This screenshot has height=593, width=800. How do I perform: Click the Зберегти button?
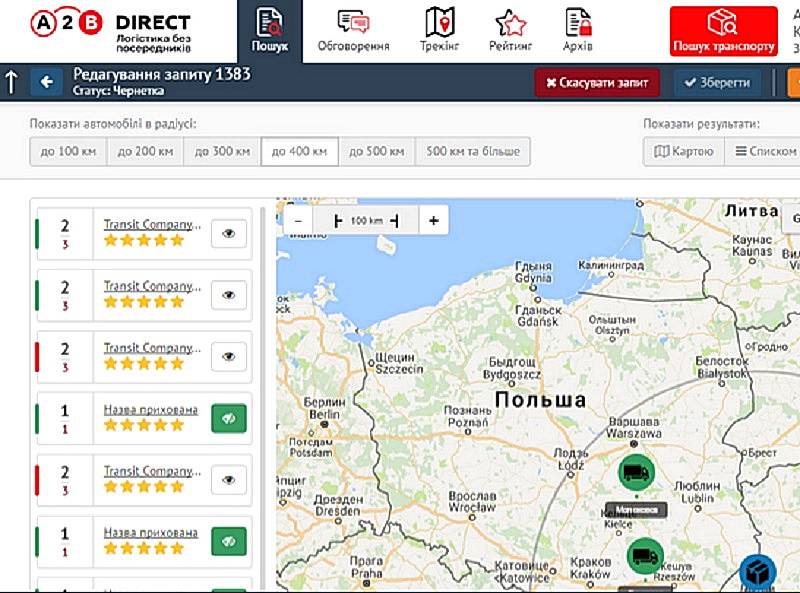pos(717,83)
